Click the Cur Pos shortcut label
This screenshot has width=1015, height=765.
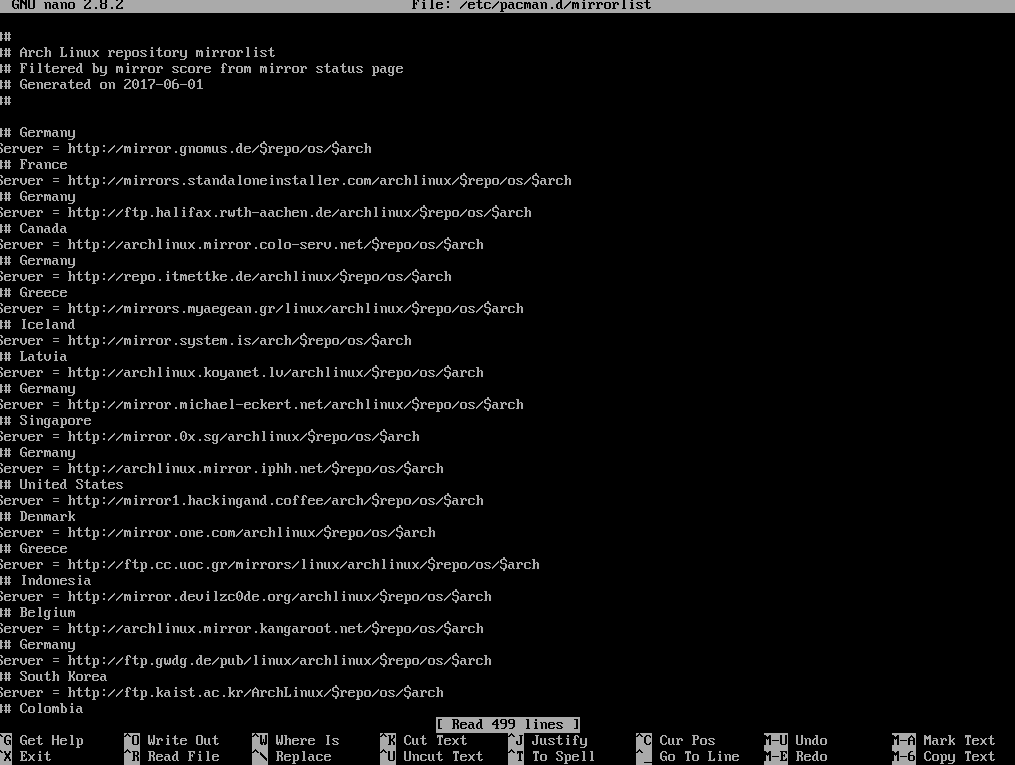pyautogui.click(x=687, y=740)
